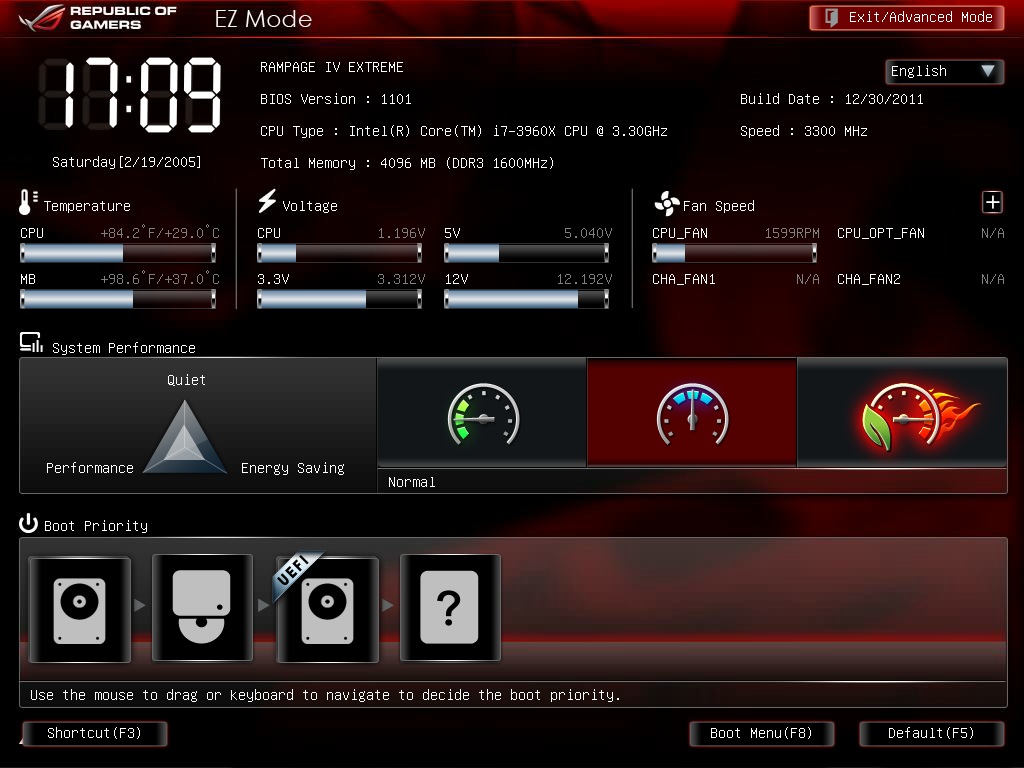
Task: Select the unknown question-mark boot device
Action: coord(450,607)
